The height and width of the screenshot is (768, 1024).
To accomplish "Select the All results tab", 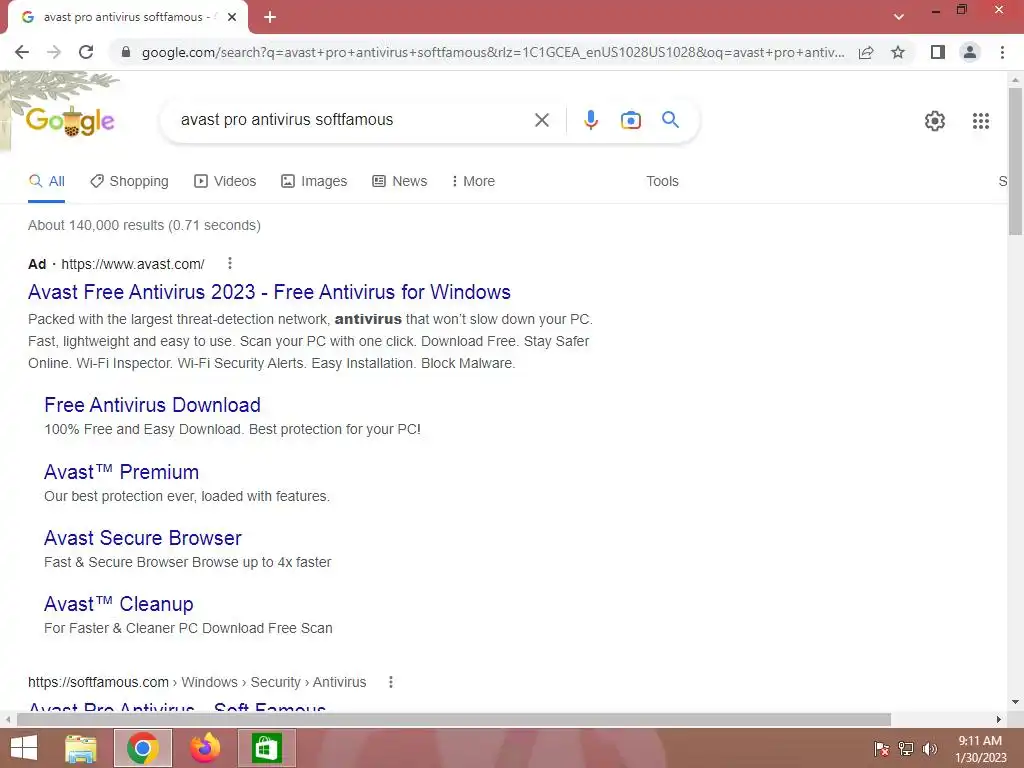I will coord(46,182).
